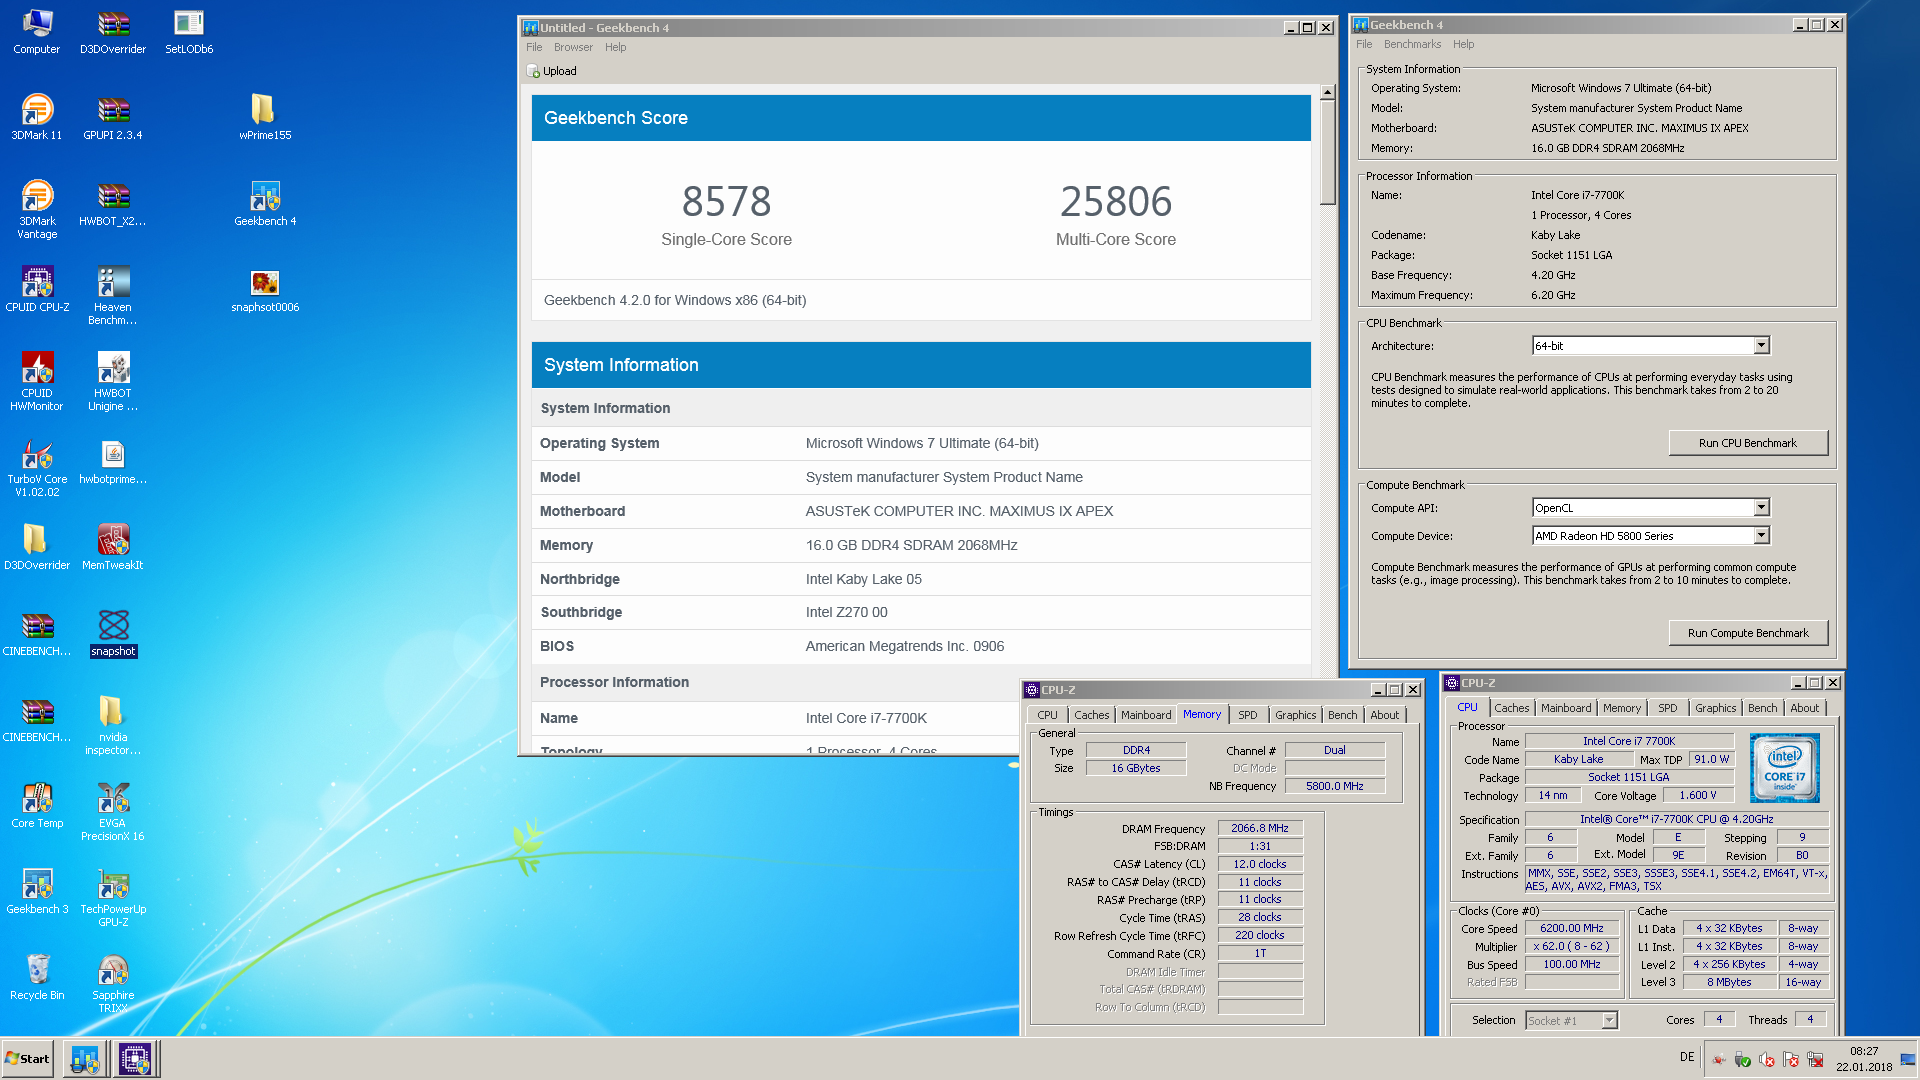Launch the CPUID CPU-Z shortcut
The height and width of the screenshot is (1080, 1920).
(x=37, y=288)
